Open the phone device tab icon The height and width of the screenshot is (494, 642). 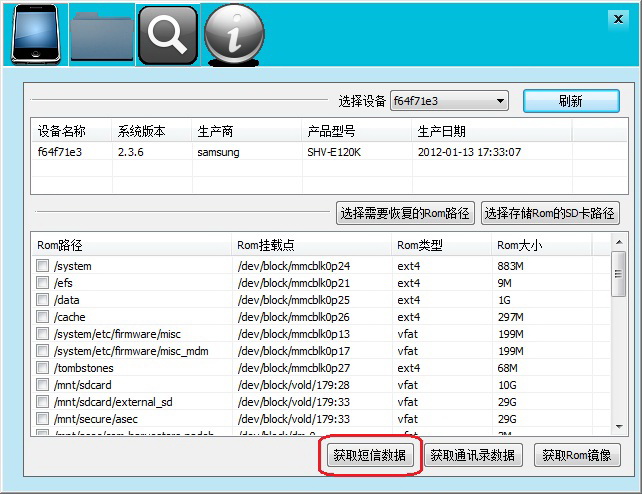(33, 34)
